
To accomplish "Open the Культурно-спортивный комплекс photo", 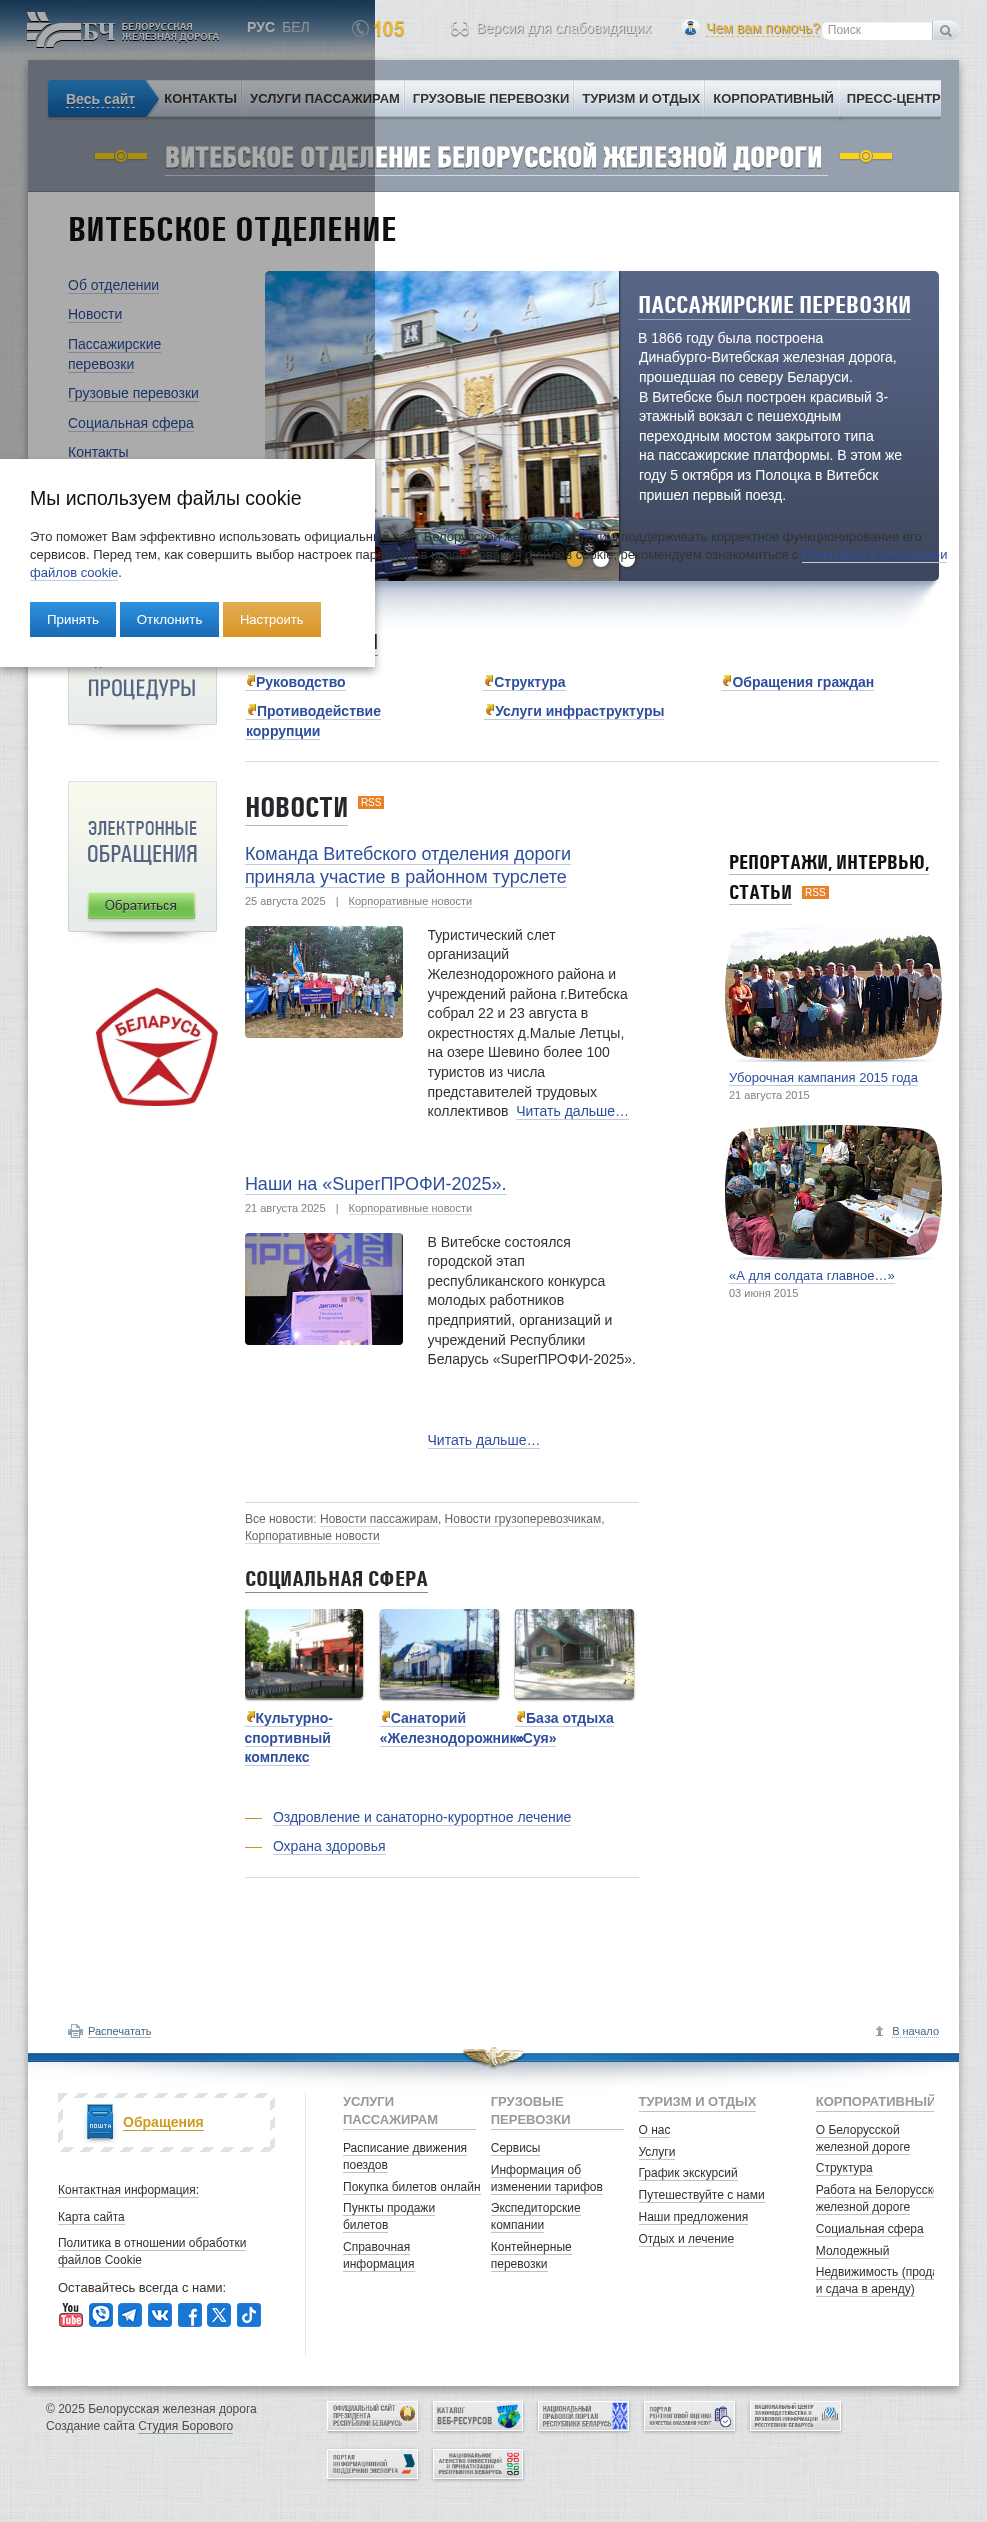I will click(x=304, y=1654).
